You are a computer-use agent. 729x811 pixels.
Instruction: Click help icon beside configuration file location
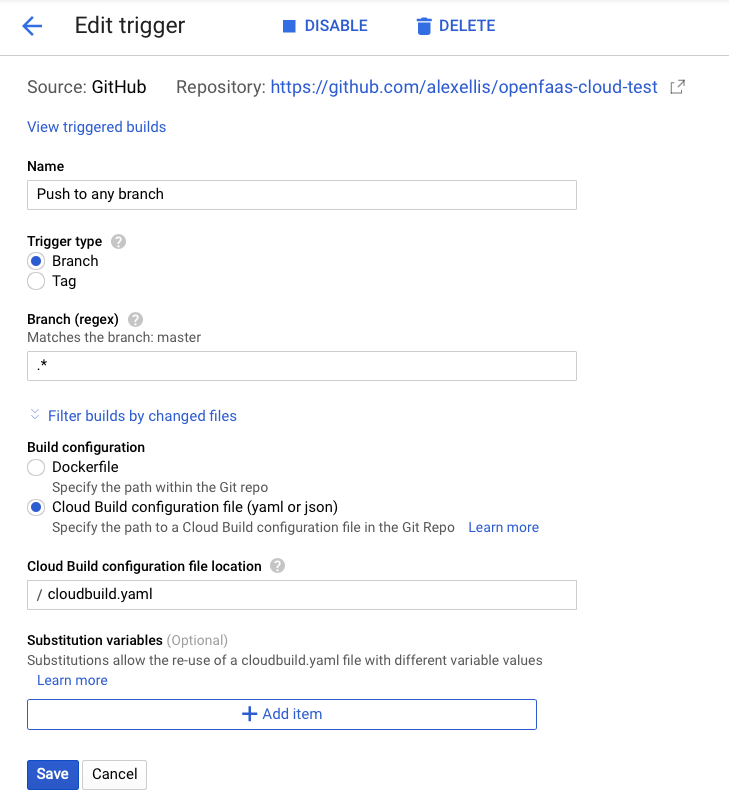pyautogui.click(x=277, y=566)
